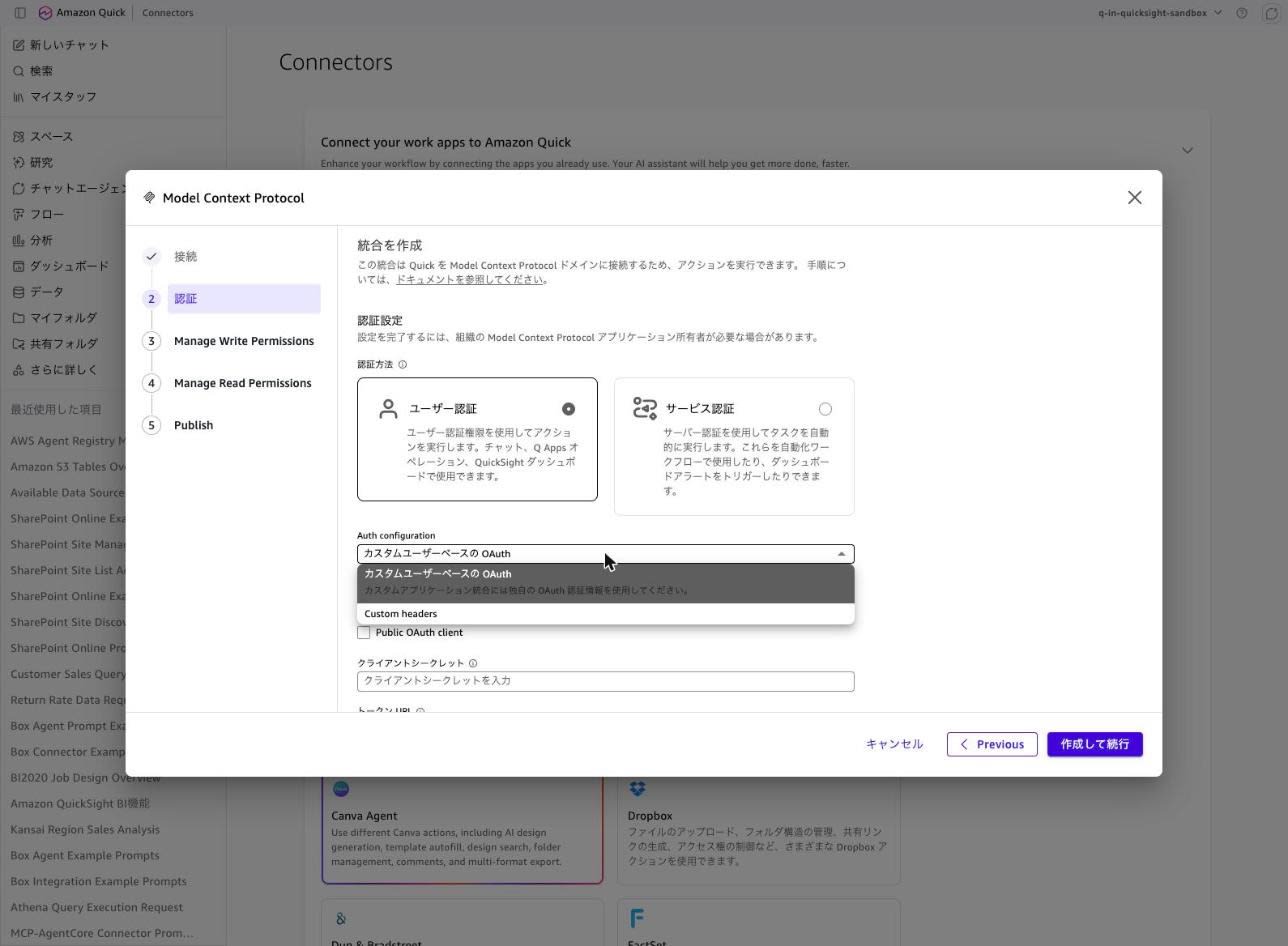The width and height of the screenshot is (1288, 946).
Task: Open recent item Available Data Source
Action: click(68, 493)
